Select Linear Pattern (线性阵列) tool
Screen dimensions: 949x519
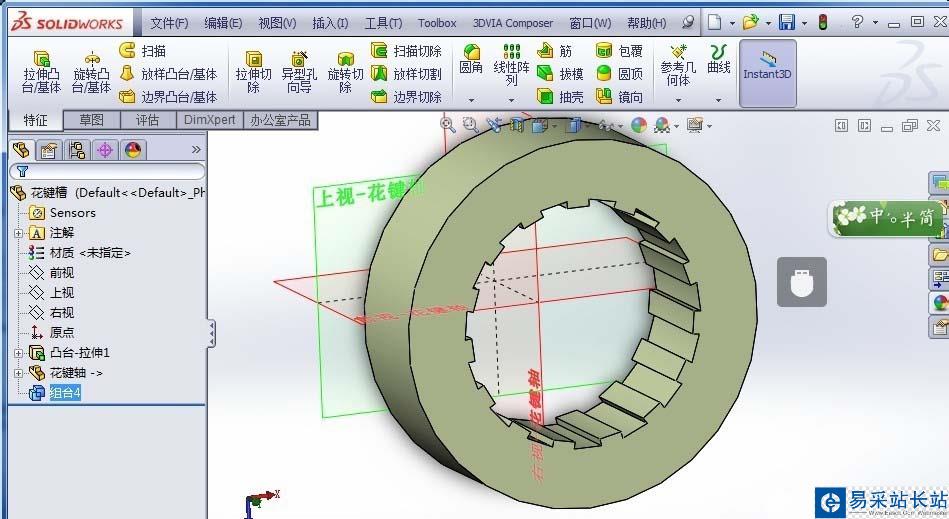511,64
